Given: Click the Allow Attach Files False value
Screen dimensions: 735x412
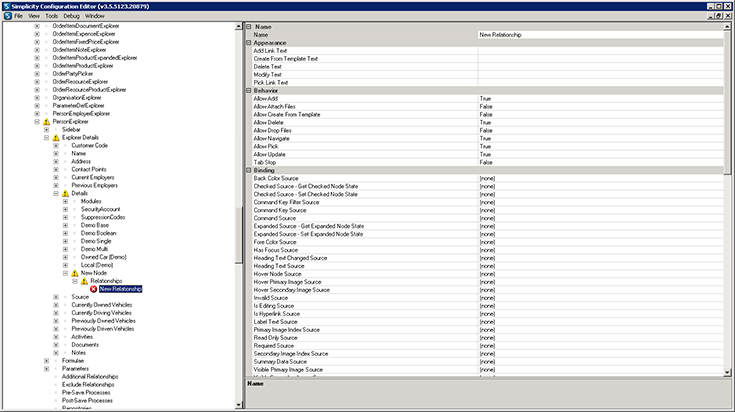Looking at the screenshot, I should pos(600,106).
